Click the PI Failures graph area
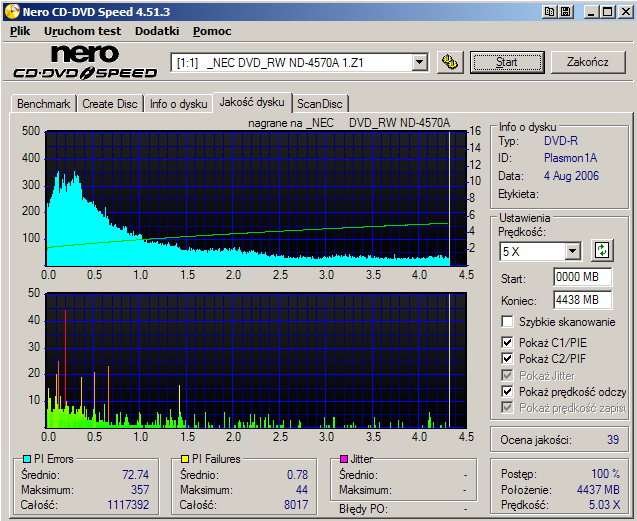This screenshot has width=637, height=521. [x=256, y=360]
